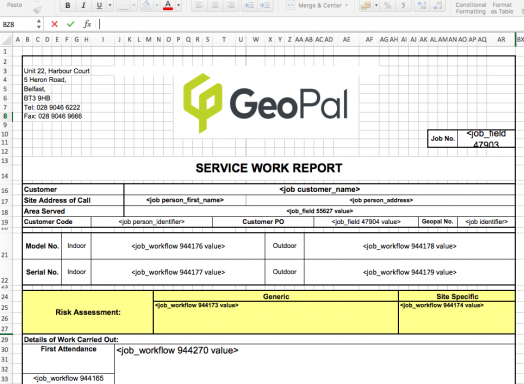Align text left
Viewport: 524px width, 384px height.
coord(200,5)
